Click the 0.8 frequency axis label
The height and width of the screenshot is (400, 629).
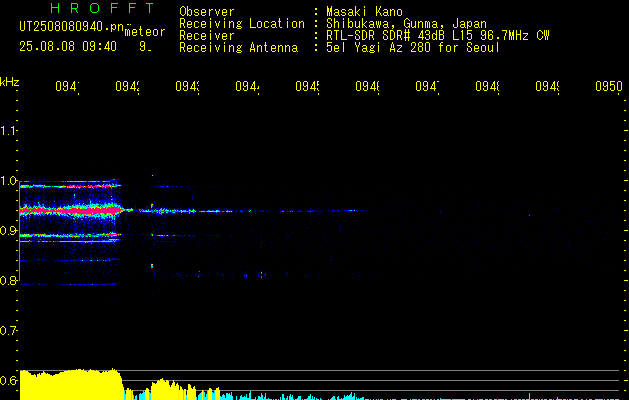click(8, 281)
